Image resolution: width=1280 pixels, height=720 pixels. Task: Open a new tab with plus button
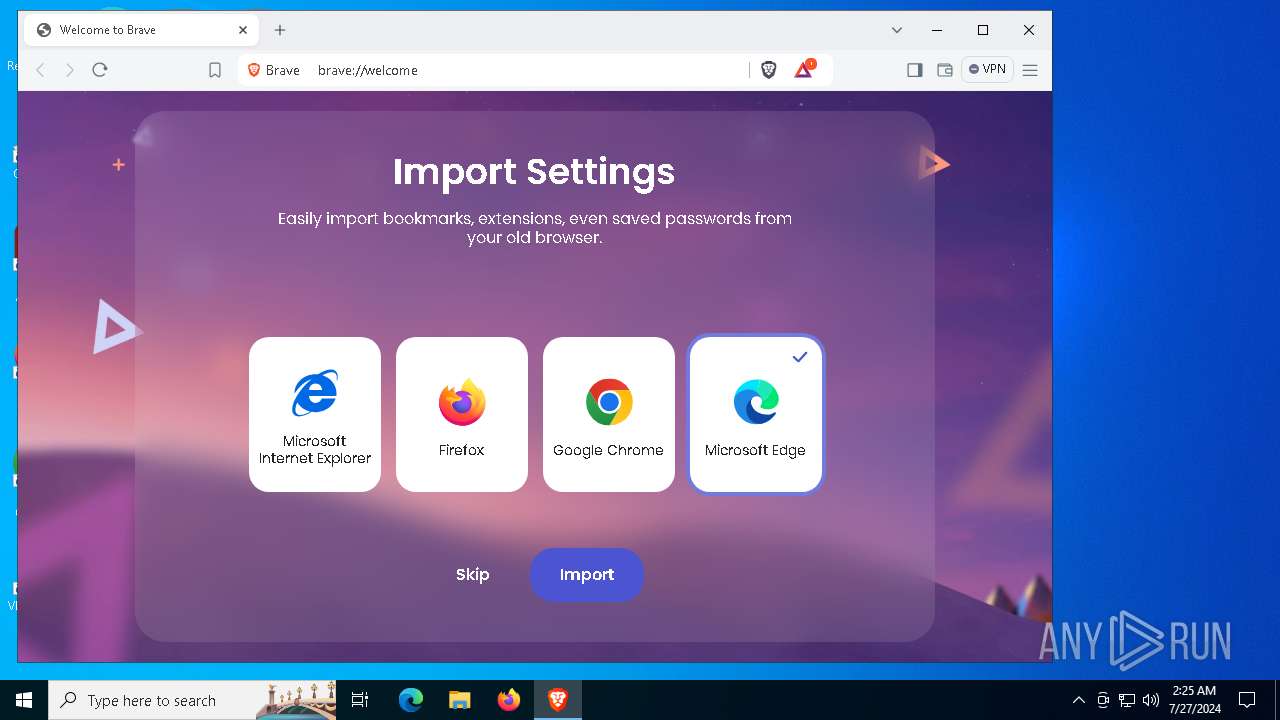(280, 30)
